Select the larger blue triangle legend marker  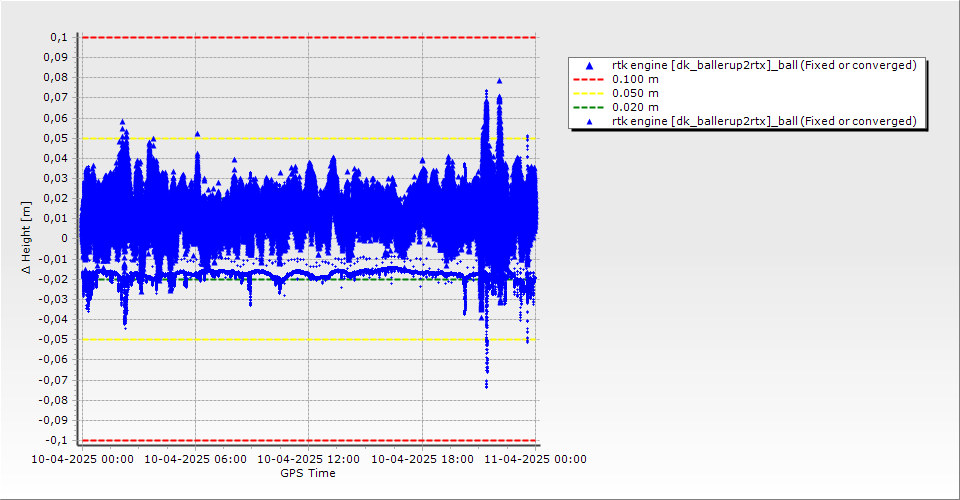[590, 65]
